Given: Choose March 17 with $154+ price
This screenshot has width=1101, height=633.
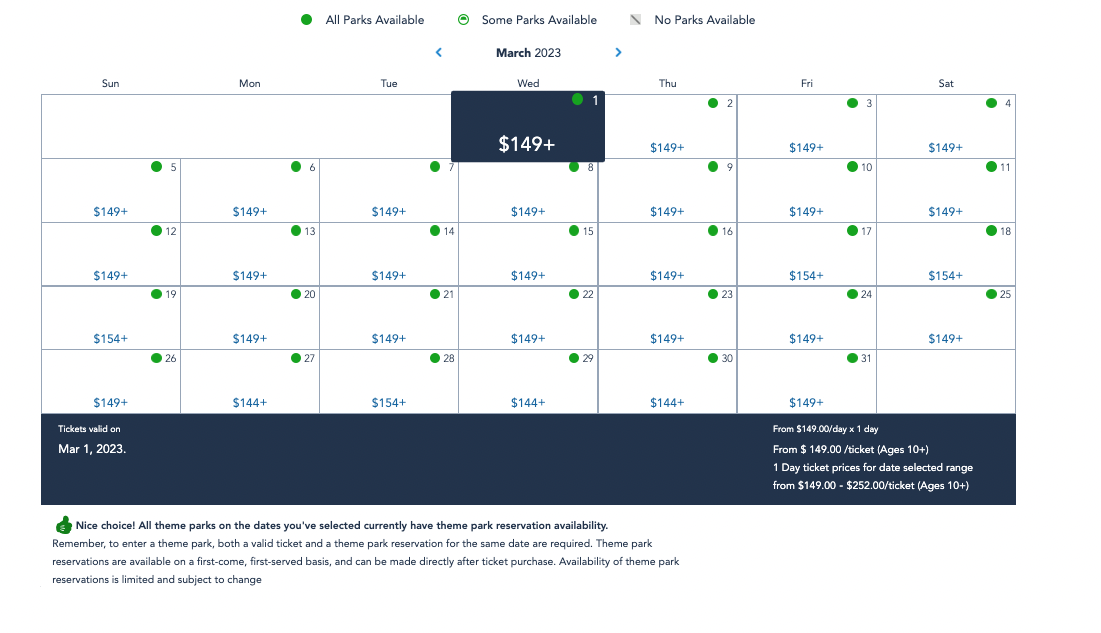Looking at the screenshot, I should click(x=806, y=254).
